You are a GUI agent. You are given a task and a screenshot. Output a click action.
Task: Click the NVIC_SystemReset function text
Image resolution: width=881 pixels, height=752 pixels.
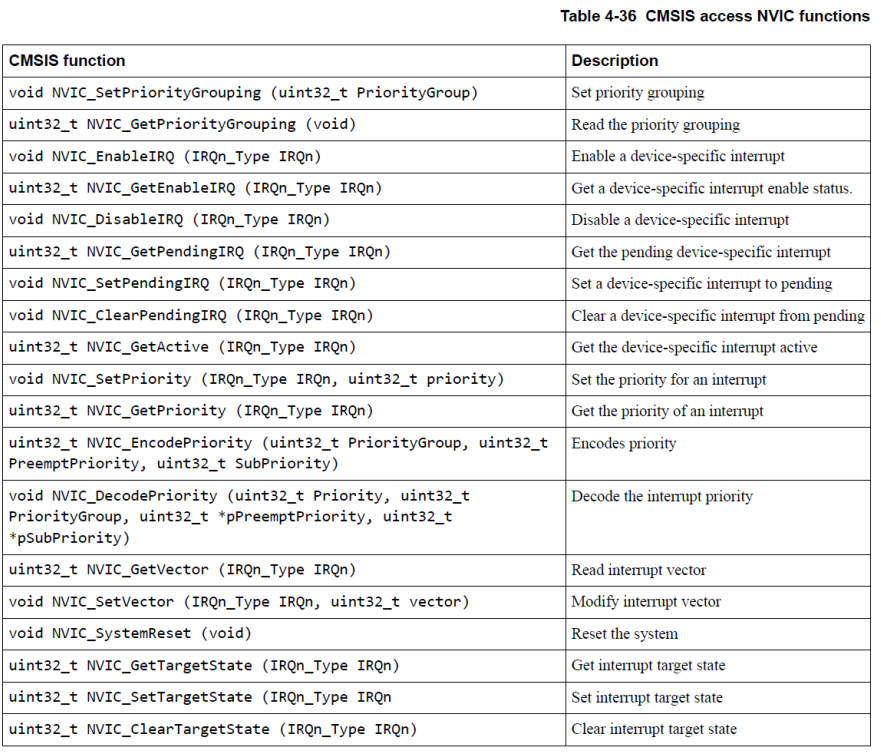(x=130, y=634)
